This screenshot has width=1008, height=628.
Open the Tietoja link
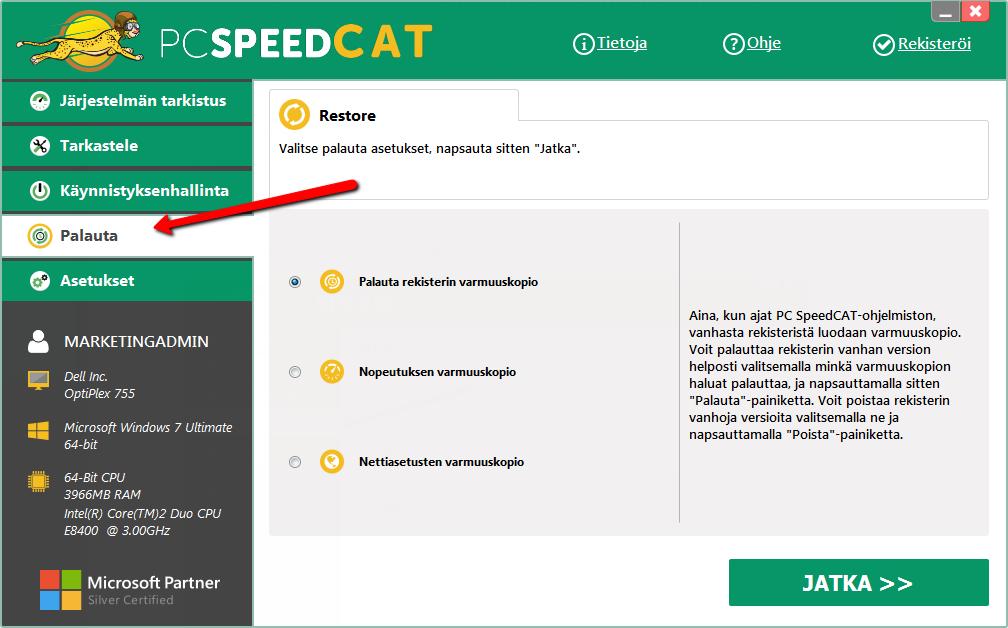pyautogui.click(x=622, y=43)
